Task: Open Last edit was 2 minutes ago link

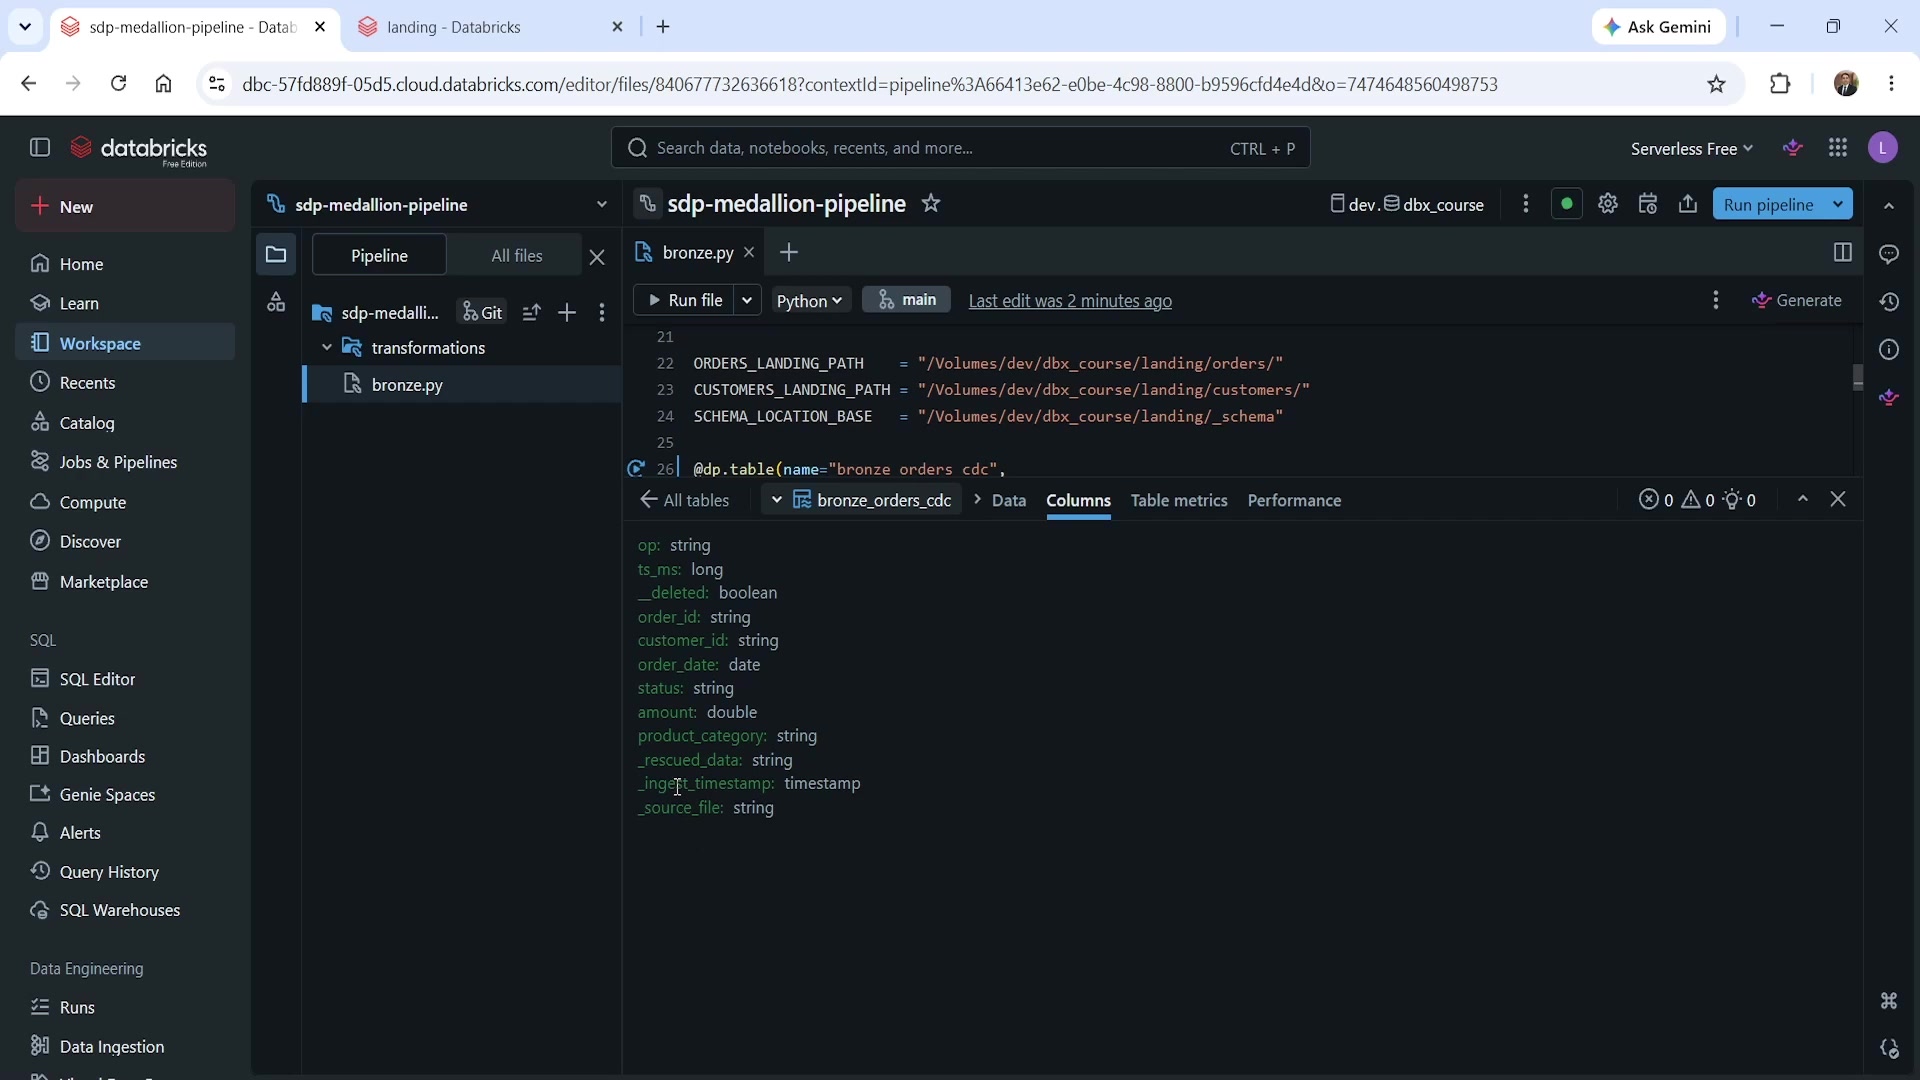Action: click(1070, 301)
